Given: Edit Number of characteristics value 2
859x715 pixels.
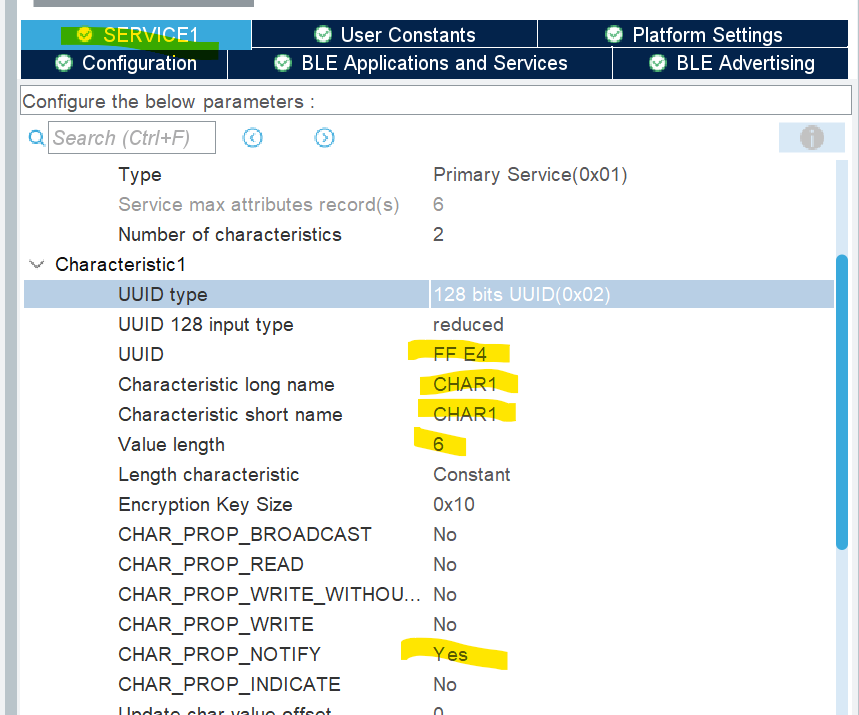Looking at the screenshot, I should pos(438,234).
